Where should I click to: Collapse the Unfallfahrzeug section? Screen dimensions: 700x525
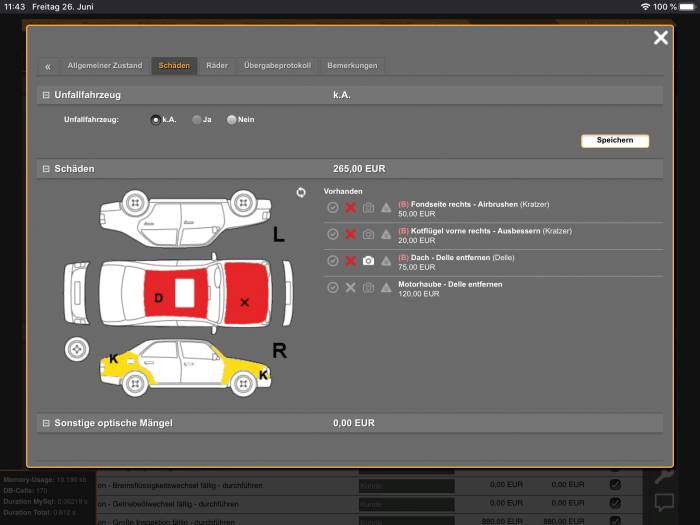click(x=46, y=95)
